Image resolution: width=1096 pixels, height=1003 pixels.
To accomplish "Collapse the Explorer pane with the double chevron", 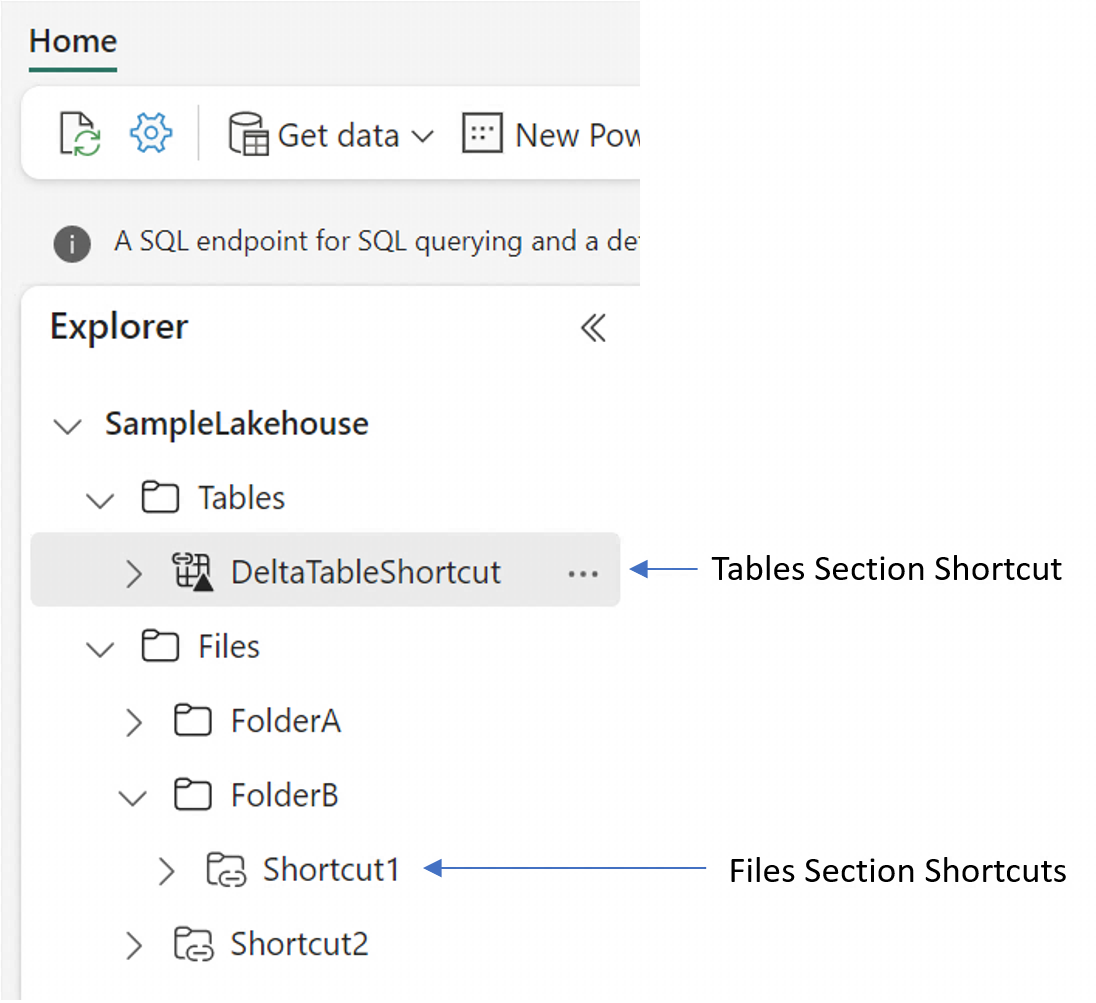I will coord(593,327).
